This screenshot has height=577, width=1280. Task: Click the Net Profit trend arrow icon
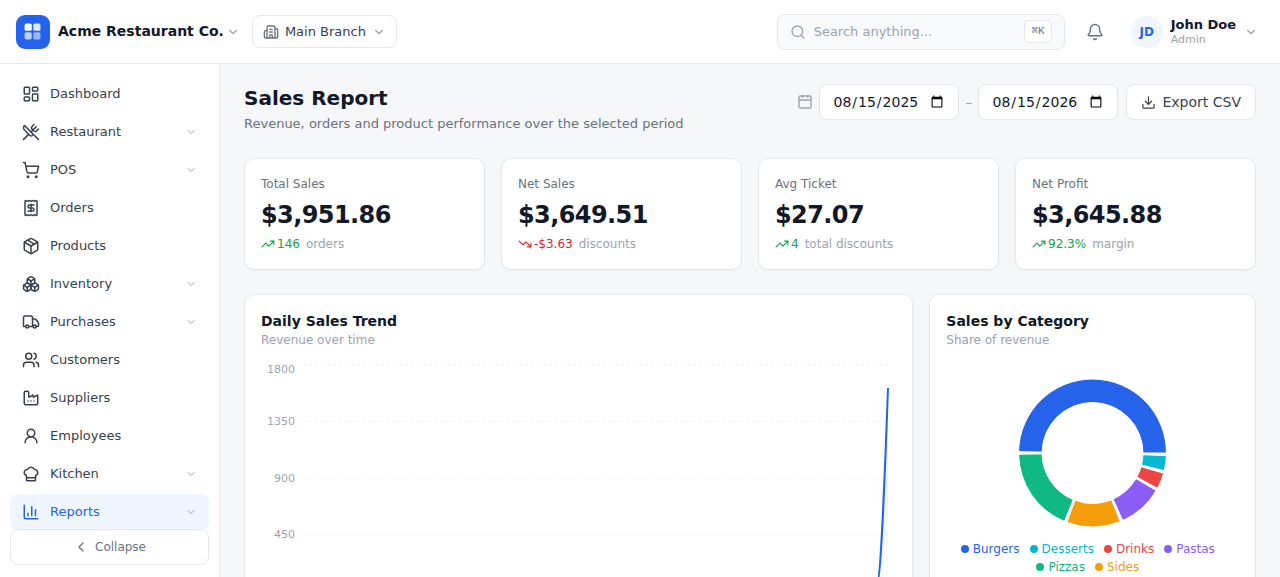1039,244
